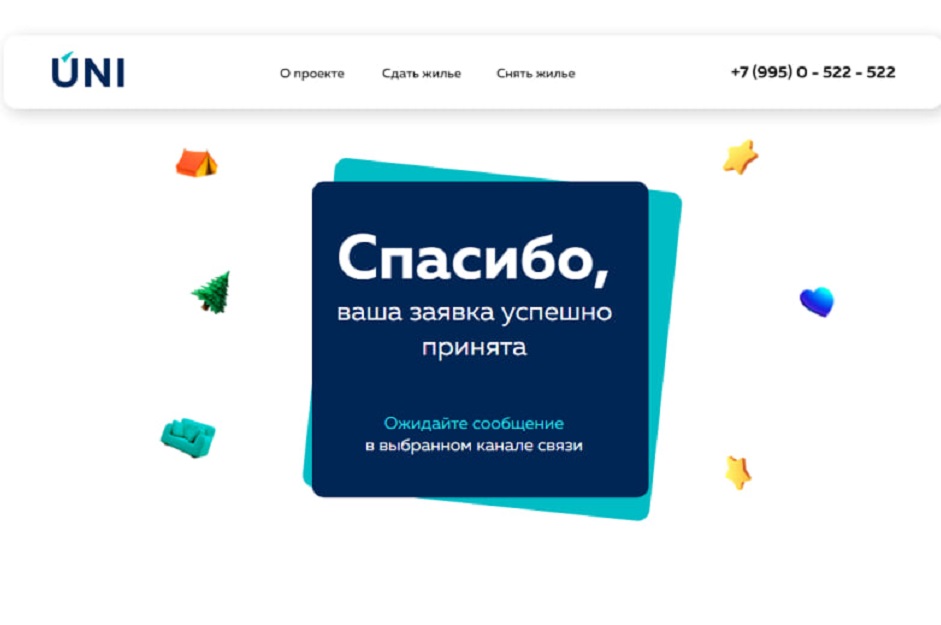Click the big Спасибо heading
This screenshot has width=941, height=625.
[x=474, y=258]
